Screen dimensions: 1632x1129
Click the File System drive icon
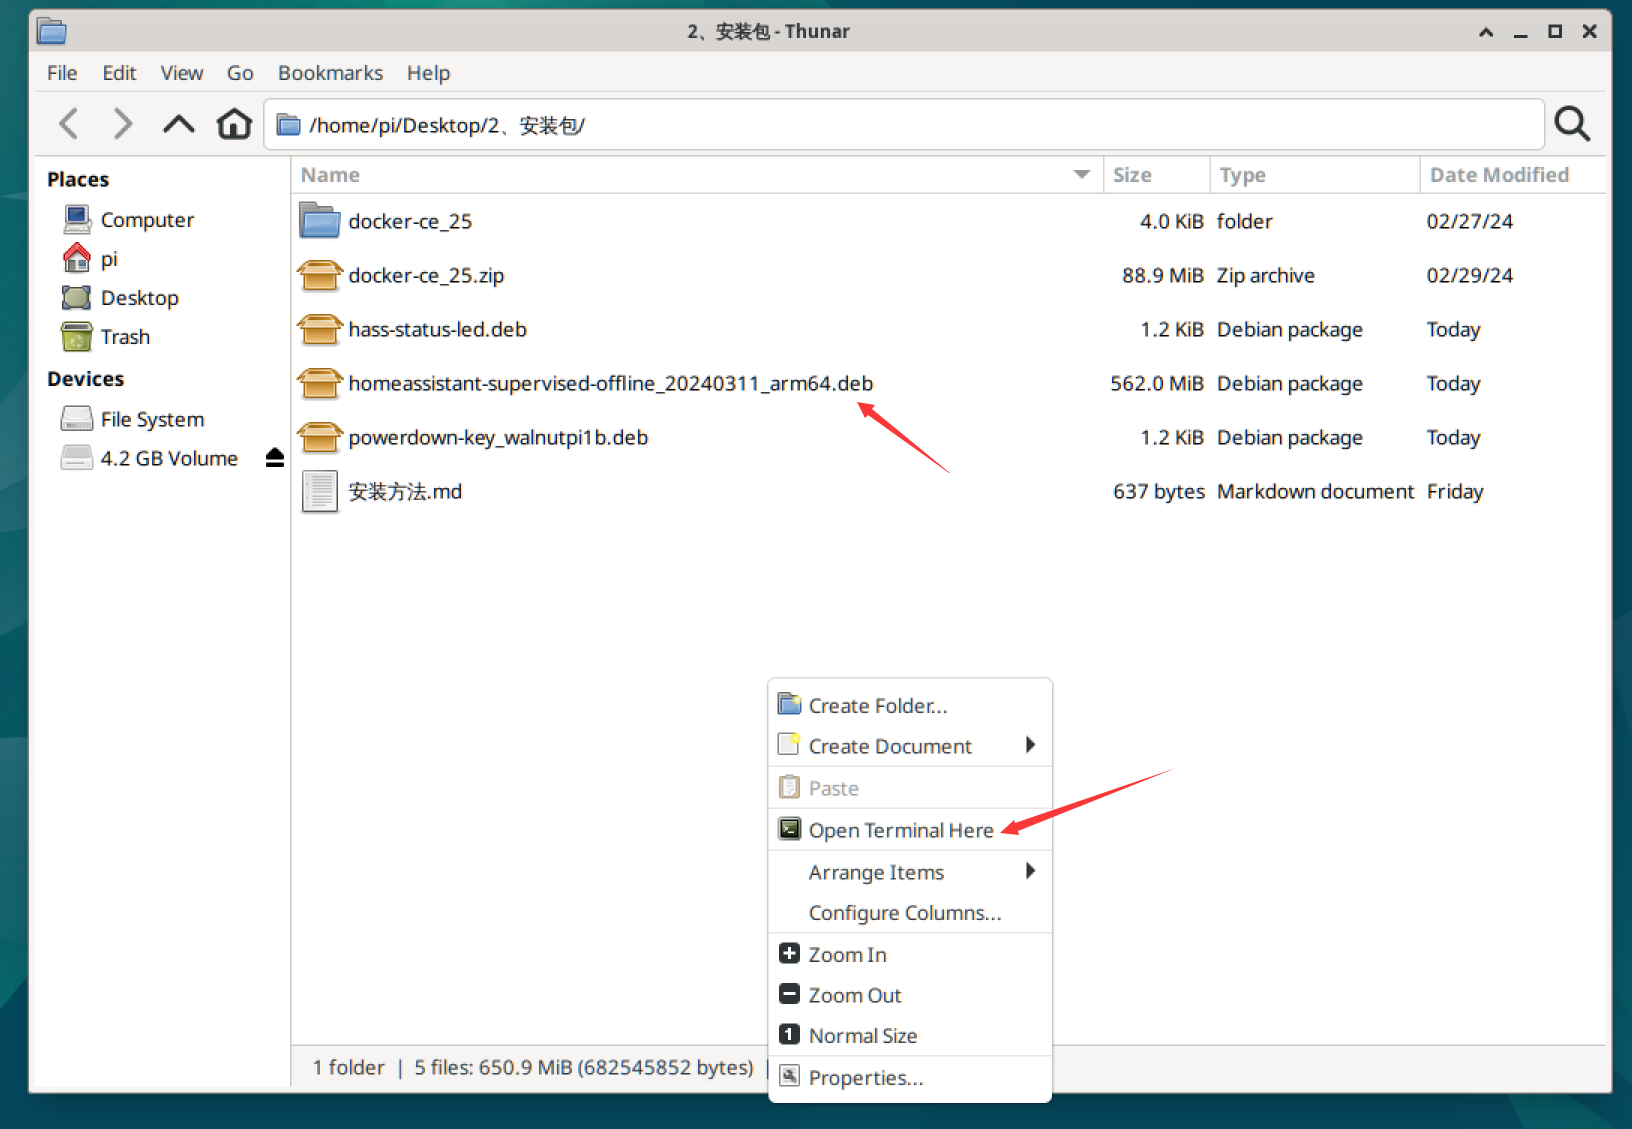[77, 418]
